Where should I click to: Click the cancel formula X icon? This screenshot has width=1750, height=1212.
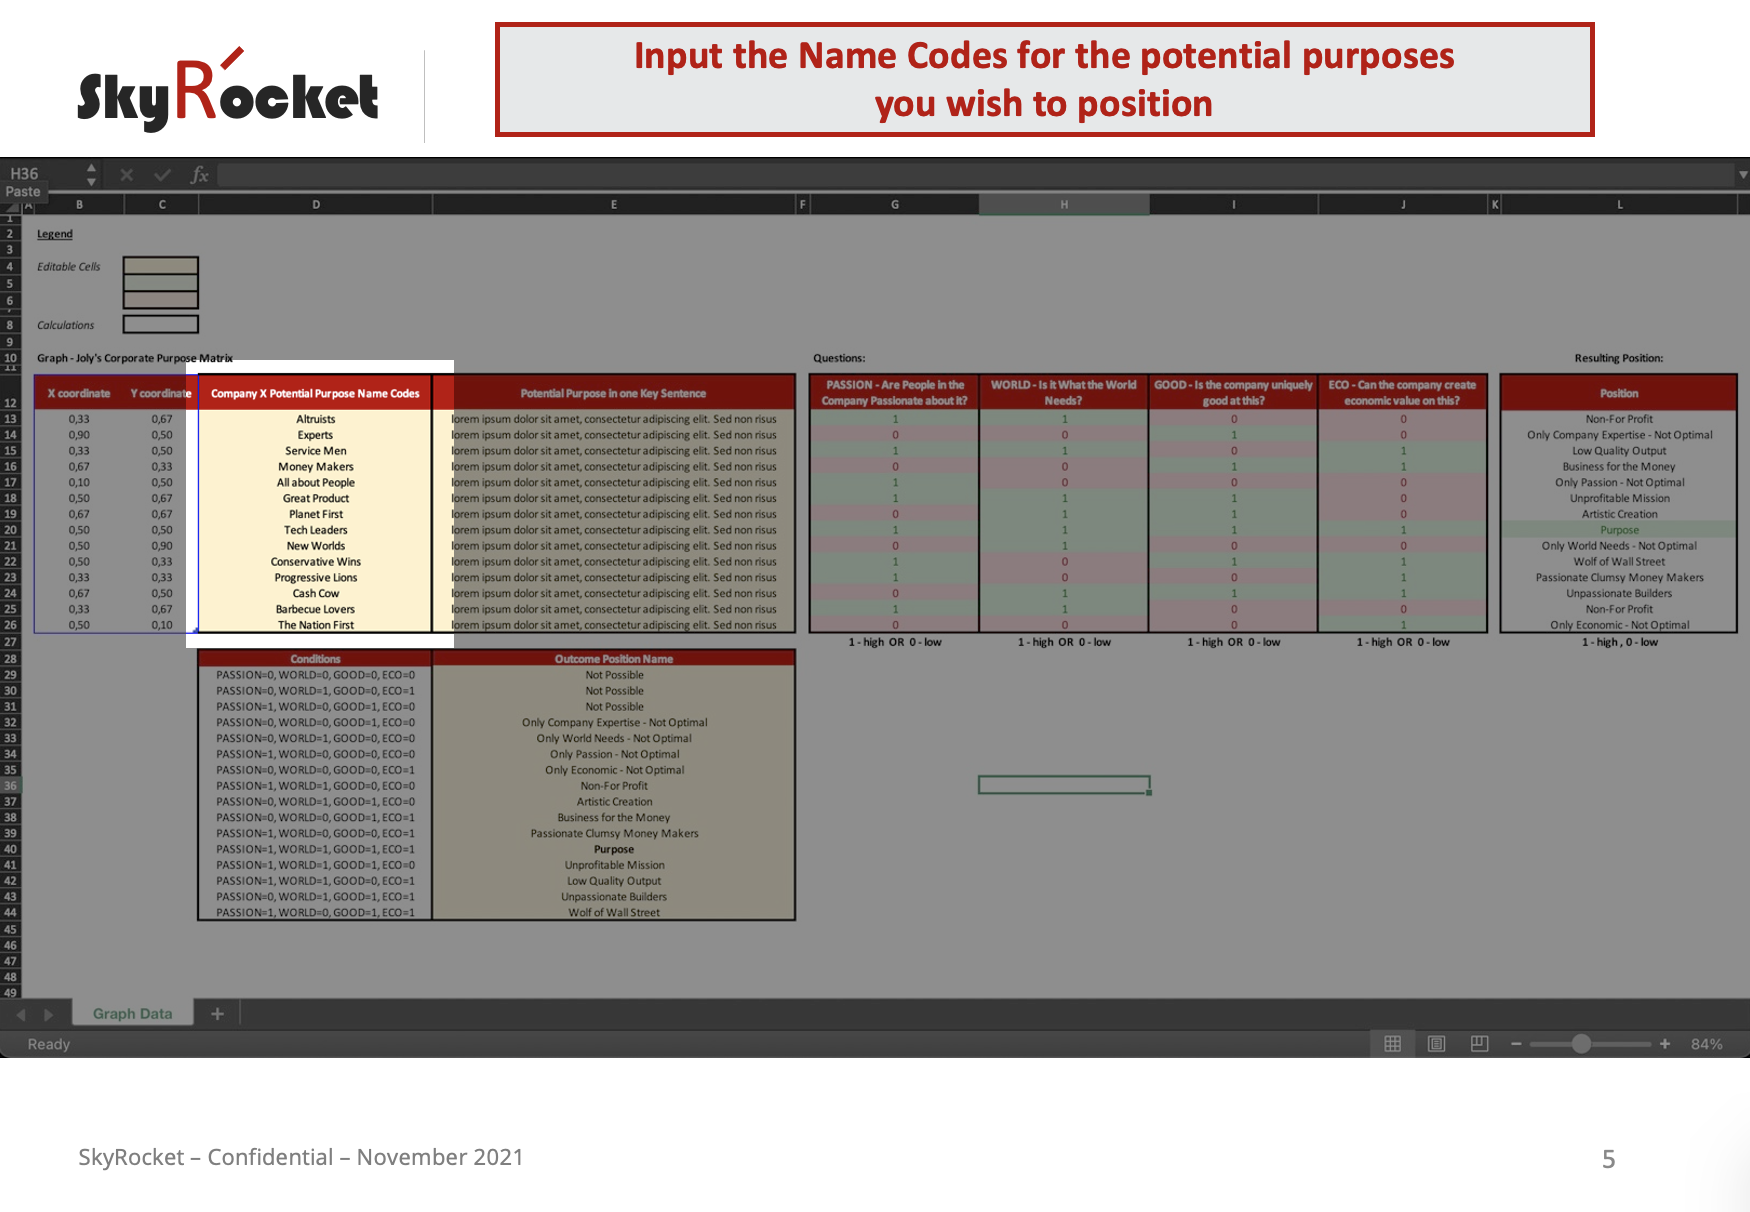[x=127, y=175]
